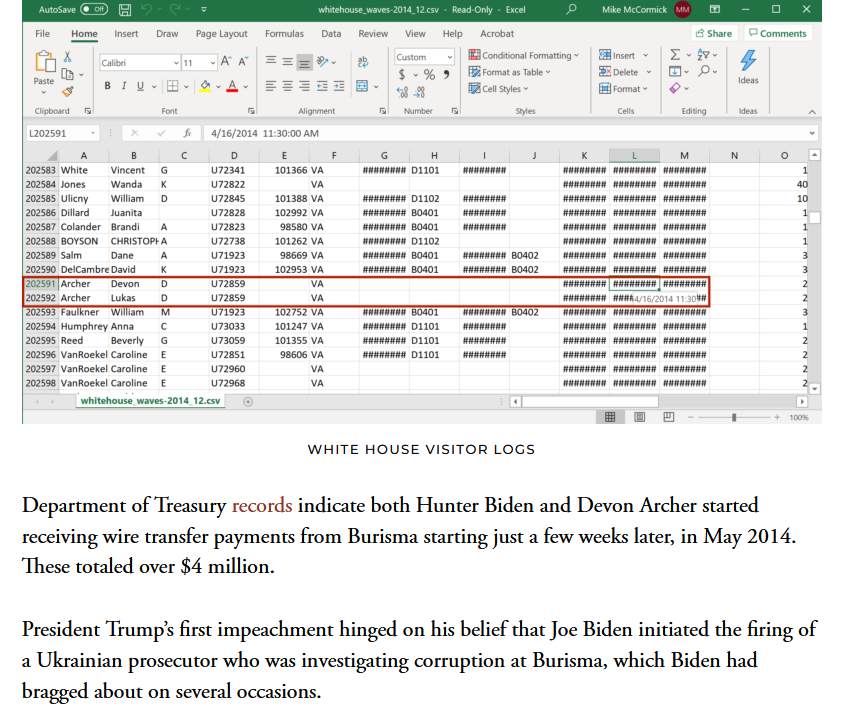Viewport: 854px width, 726px height.
Task: Click the Insert Function fx icon
Action: click(x=187, y=133)
